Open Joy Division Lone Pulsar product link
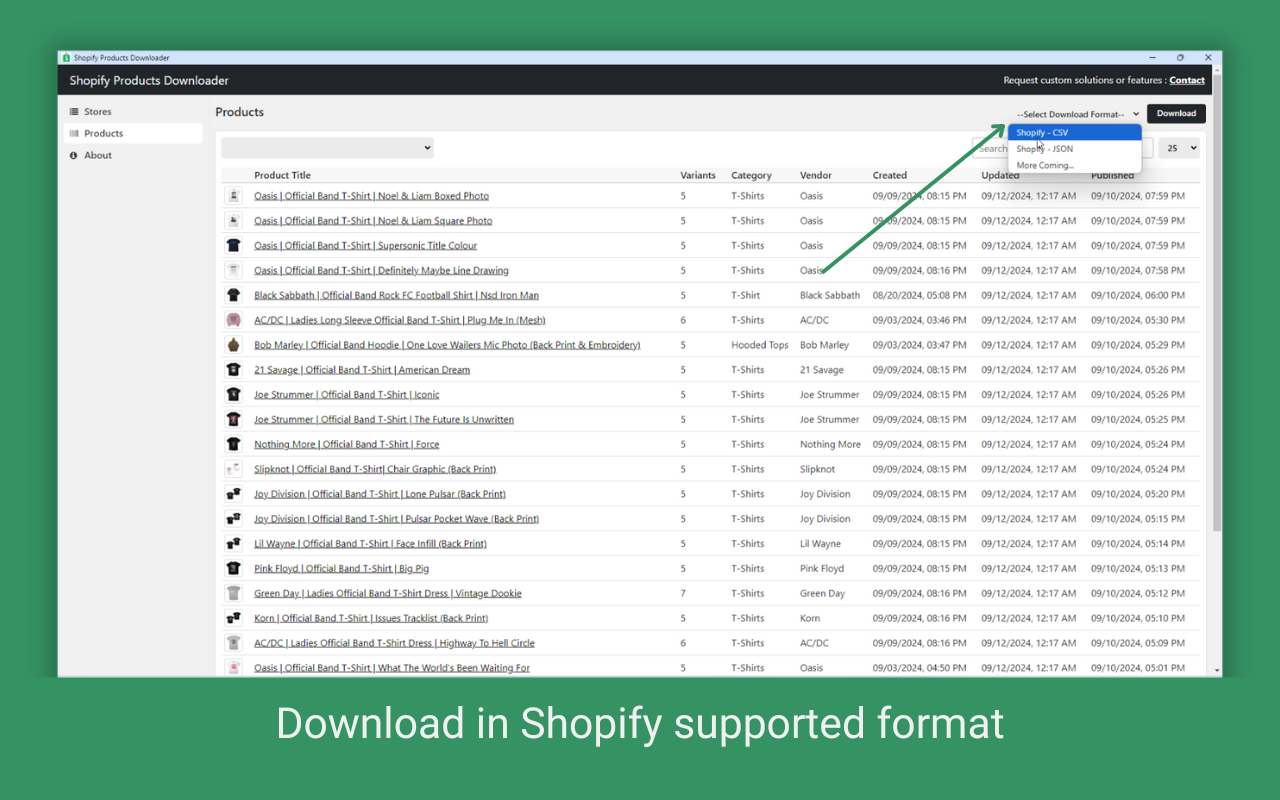The height and width of the screenshot is (800, 1280). pos(380,494)
